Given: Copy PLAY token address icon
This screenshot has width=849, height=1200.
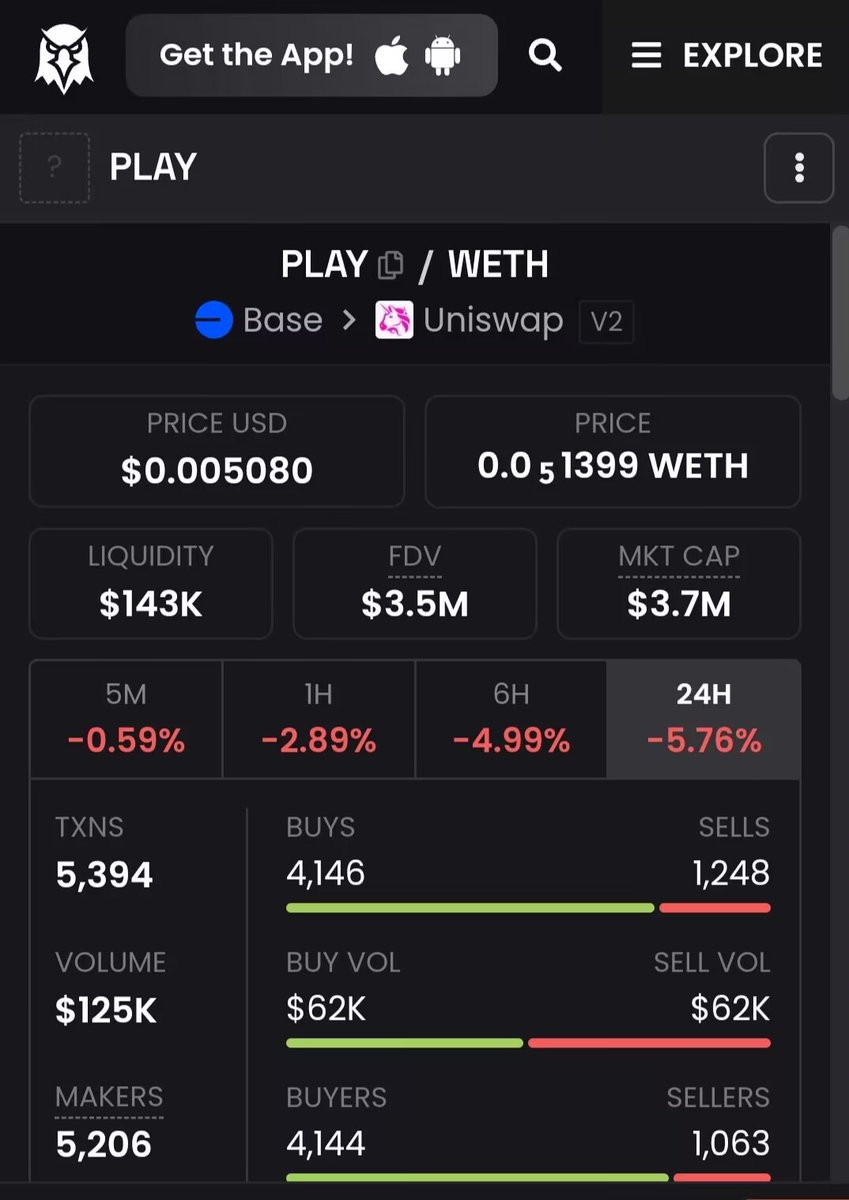Looking at the screenshot, I should (x=391, y=265).
